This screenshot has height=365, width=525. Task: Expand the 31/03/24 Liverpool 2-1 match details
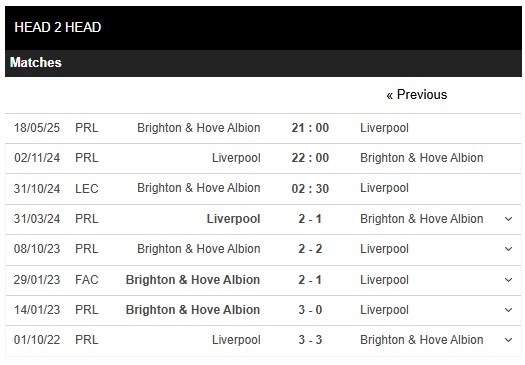508,219
